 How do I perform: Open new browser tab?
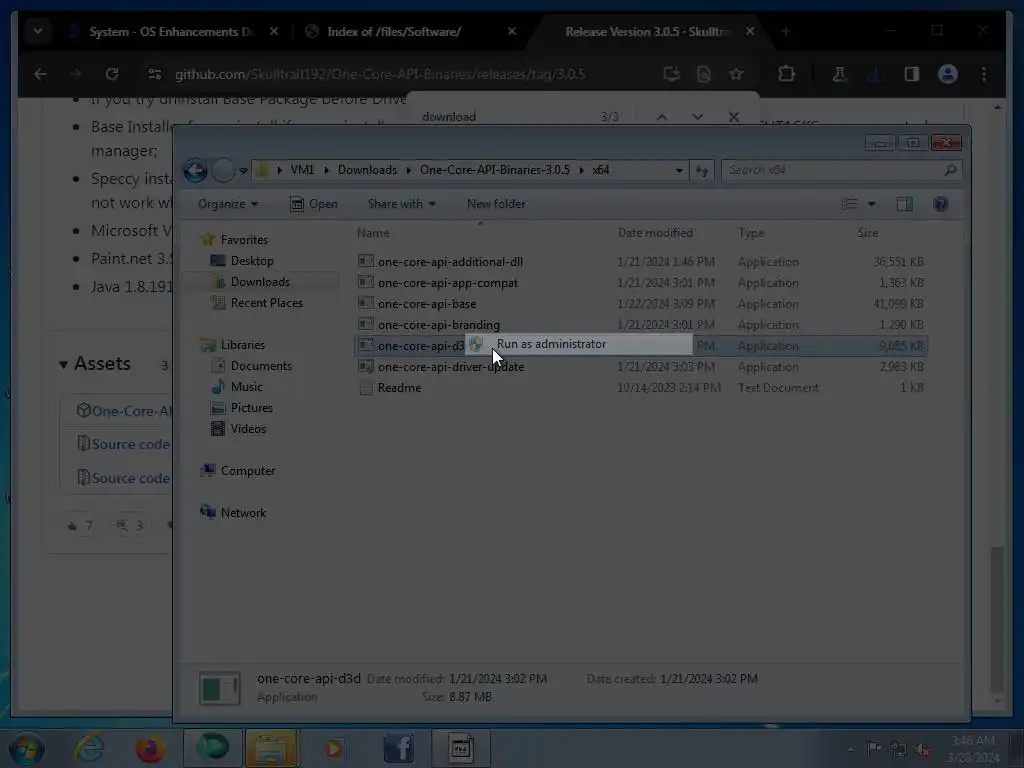coord(786,32)
